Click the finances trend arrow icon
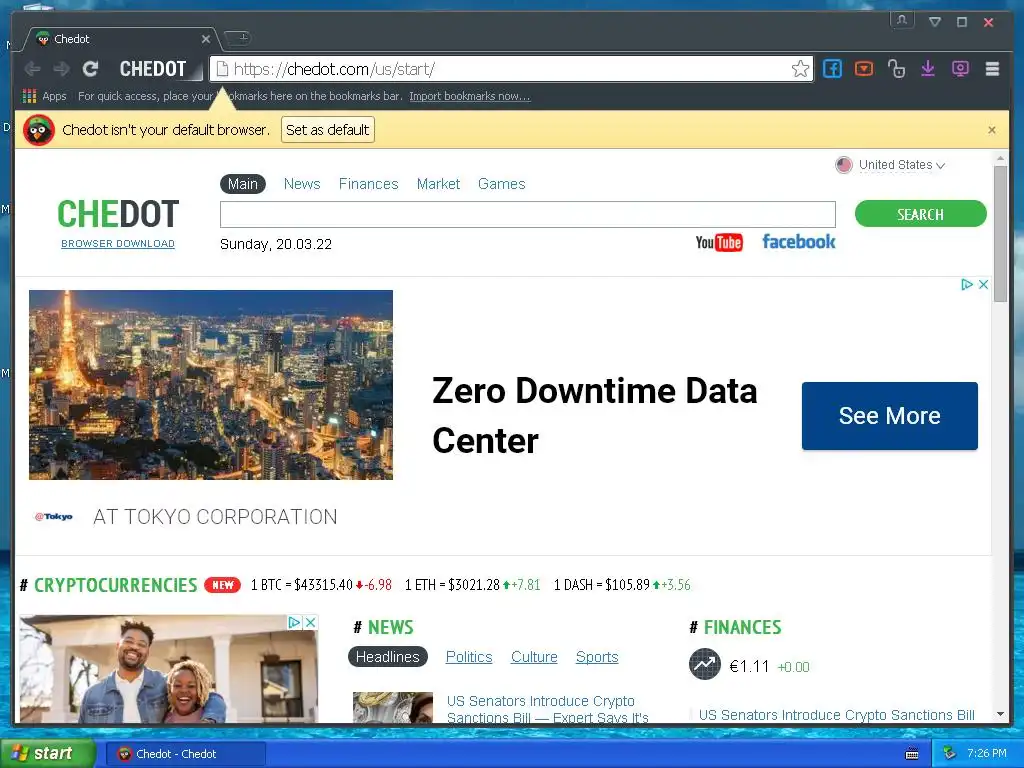The image size is (1024, 768). 705,664
